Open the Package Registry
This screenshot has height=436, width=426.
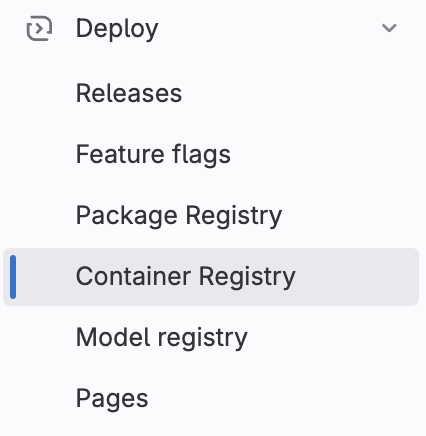(x=179, y=216)
